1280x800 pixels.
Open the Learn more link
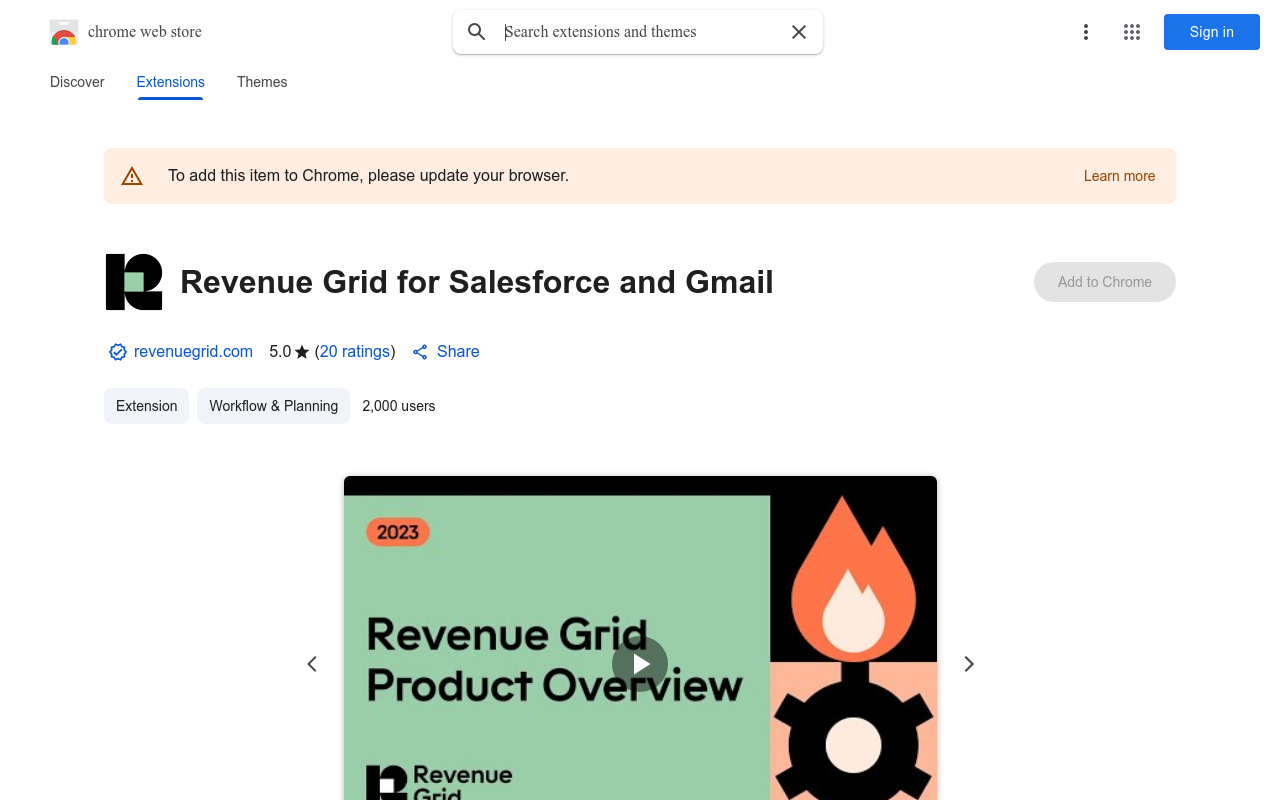click(1119, 176)
